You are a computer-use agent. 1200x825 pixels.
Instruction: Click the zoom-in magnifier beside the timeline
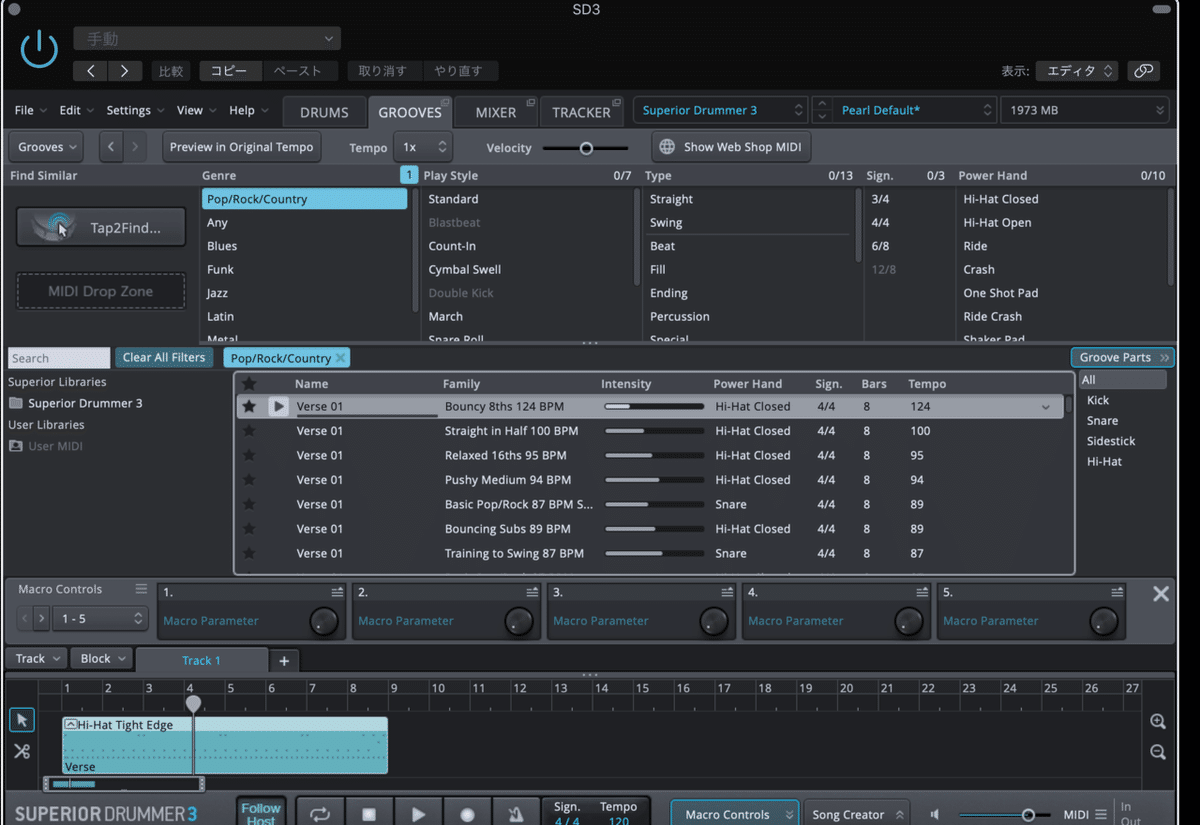tap(1157, 720)
